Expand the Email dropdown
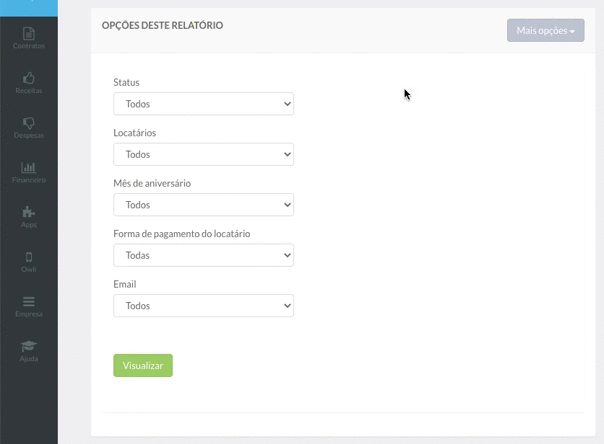The width and height of the screenshot is (604, 444). click(203, 306)
